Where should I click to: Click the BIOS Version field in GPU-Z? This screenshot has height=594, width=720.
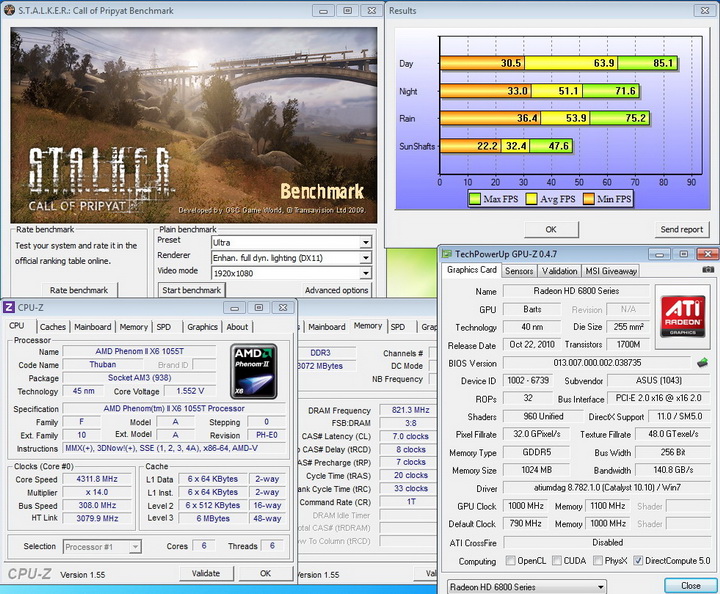[597, 363]
